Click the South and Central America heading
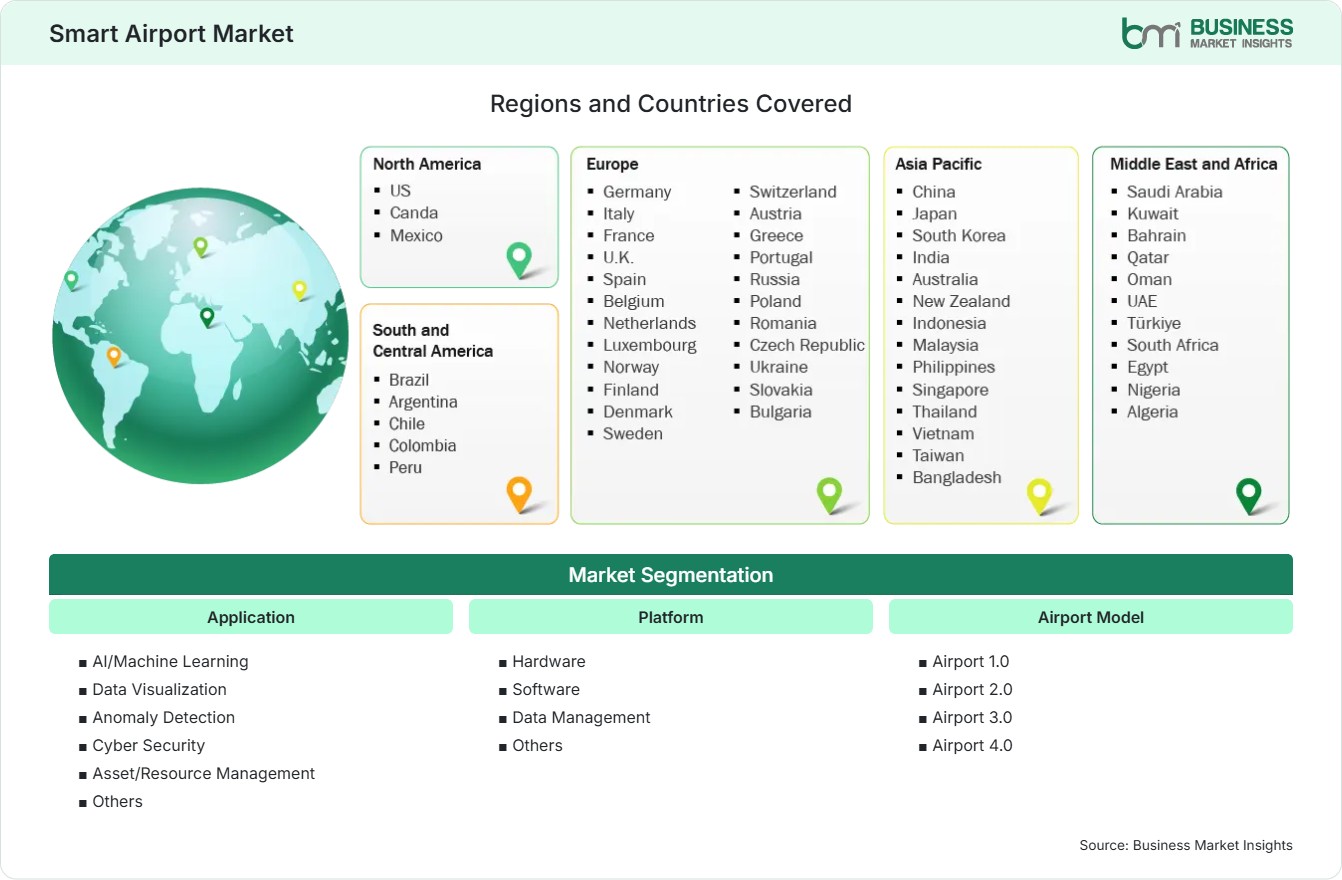Screen dimensions: 1342x880 (433, 340)
